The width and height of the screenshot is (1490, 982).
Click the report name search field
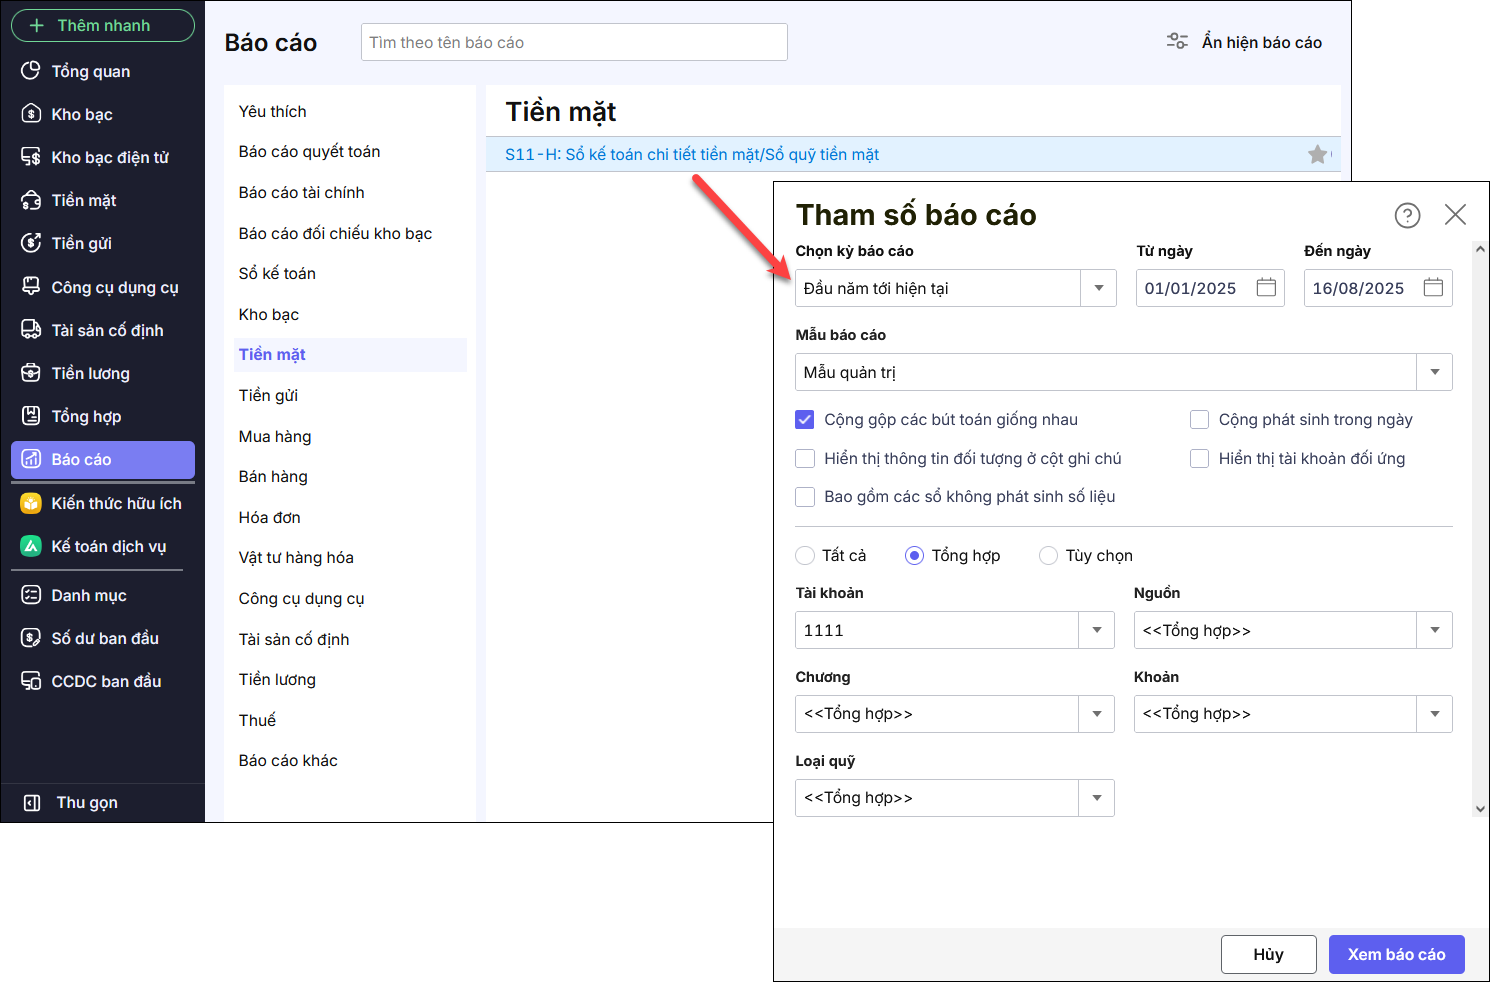tap(574, 42)
